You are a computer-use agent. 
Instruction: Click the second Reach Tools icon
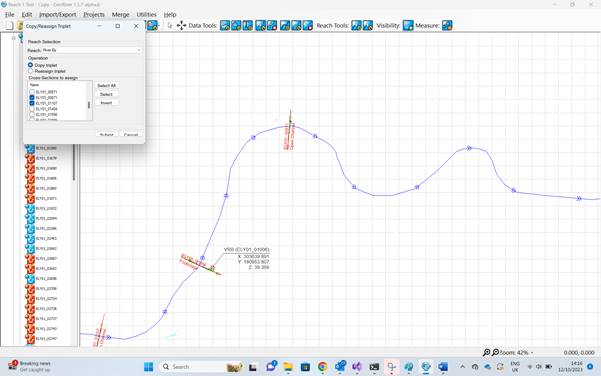pyautogui.click(x=368, y=26)
